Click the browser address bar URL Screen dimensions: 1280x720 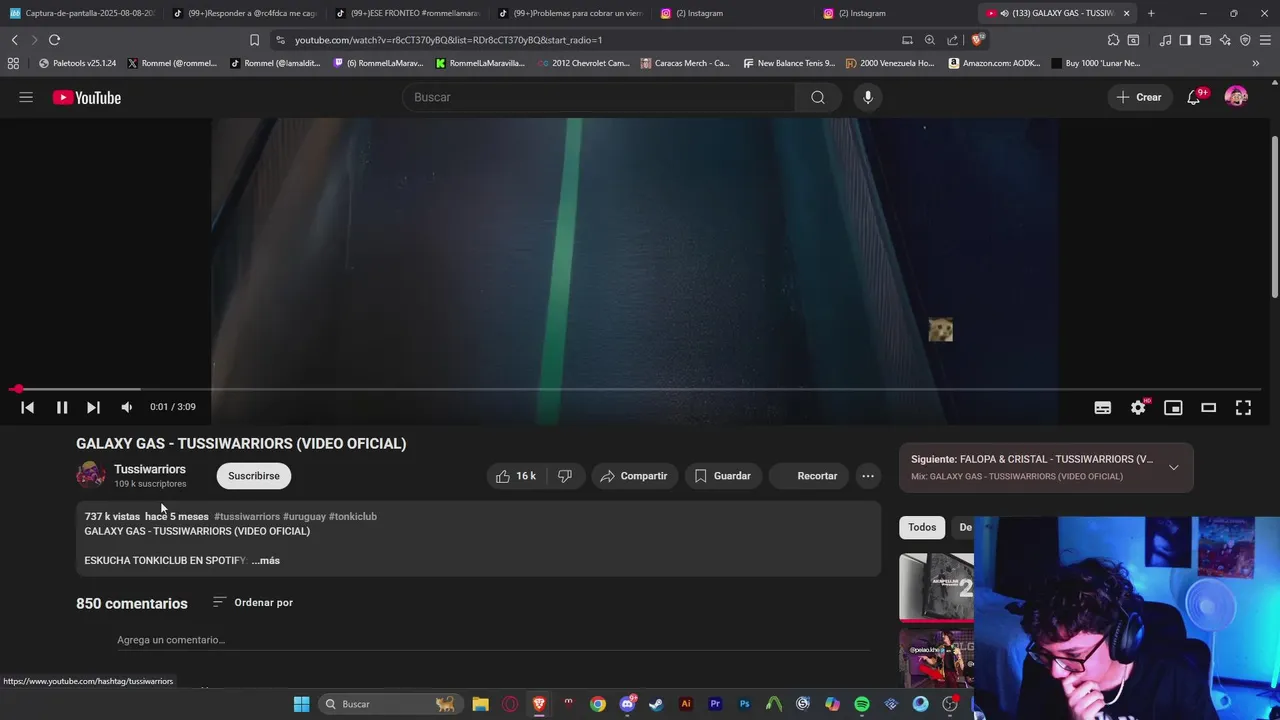(x=448, y=40)
